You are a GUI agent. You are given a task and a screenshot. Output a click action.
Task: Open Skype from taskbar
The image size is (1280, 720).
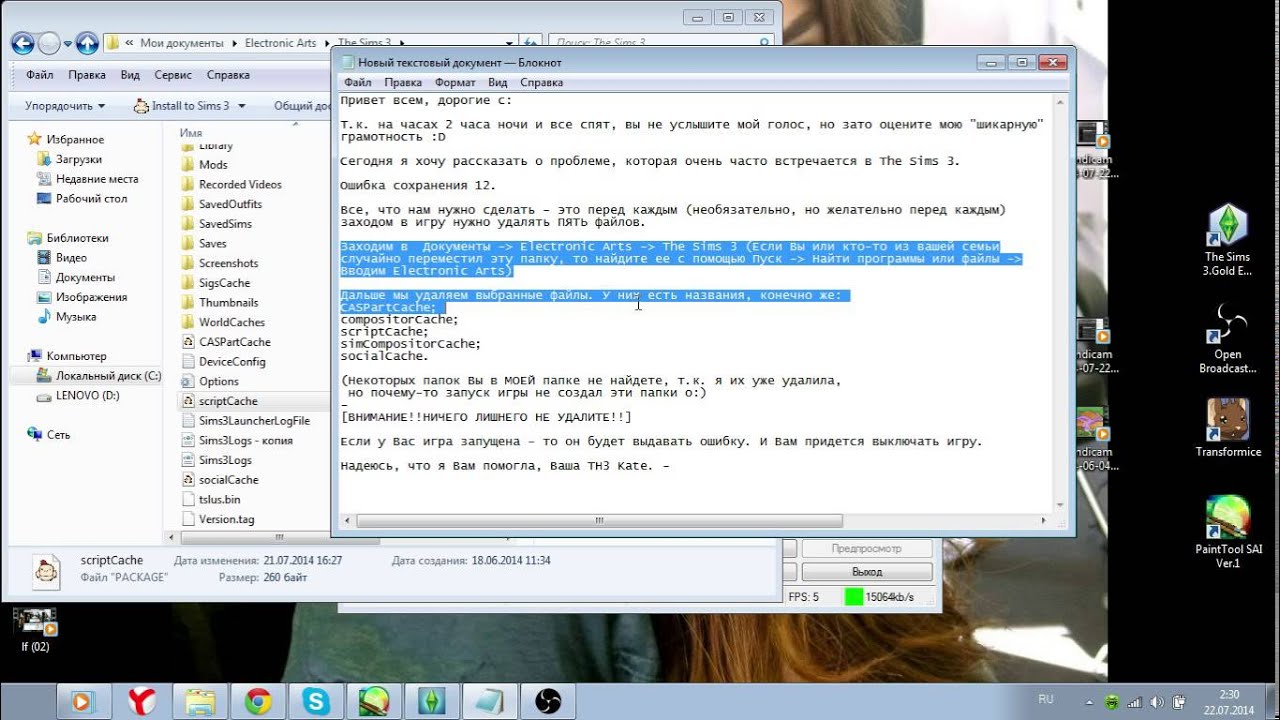(316, 702)
